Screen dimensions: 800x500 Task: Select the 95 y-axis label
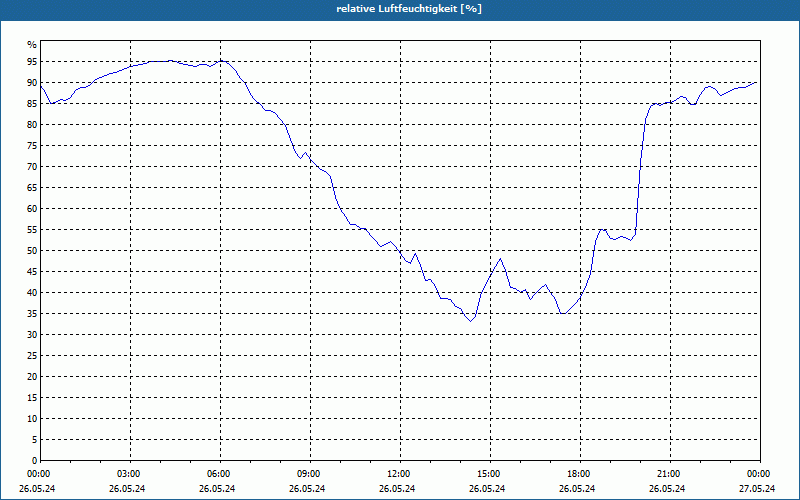(32, 62)
